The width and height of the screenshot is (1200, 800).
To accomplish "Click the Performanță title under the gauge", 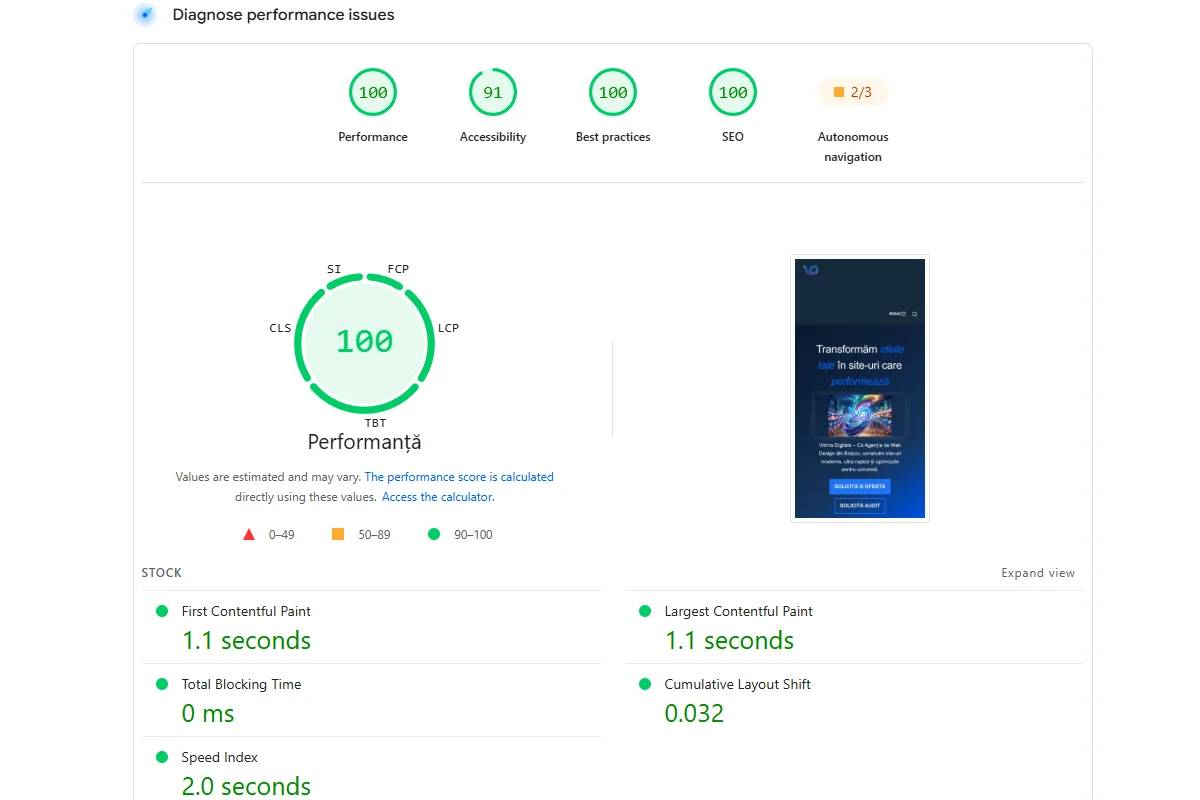I will [365, 442].
